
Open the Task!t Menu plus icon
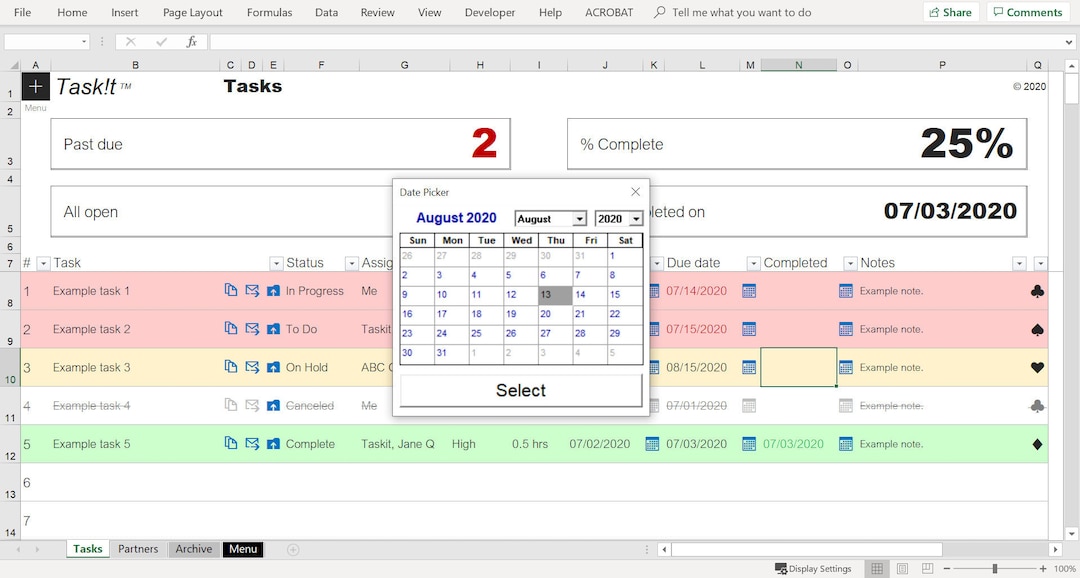pos(36,86)
